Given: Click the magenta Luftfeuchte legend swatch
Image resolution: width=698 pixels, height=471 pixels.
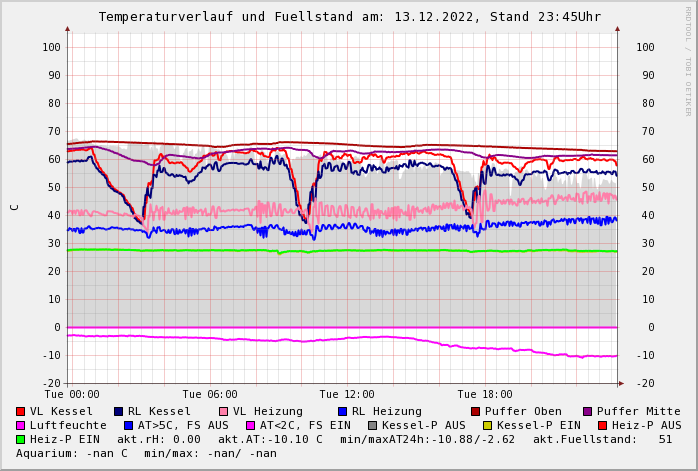Looking at the screenshot, I should coord(21,425).
